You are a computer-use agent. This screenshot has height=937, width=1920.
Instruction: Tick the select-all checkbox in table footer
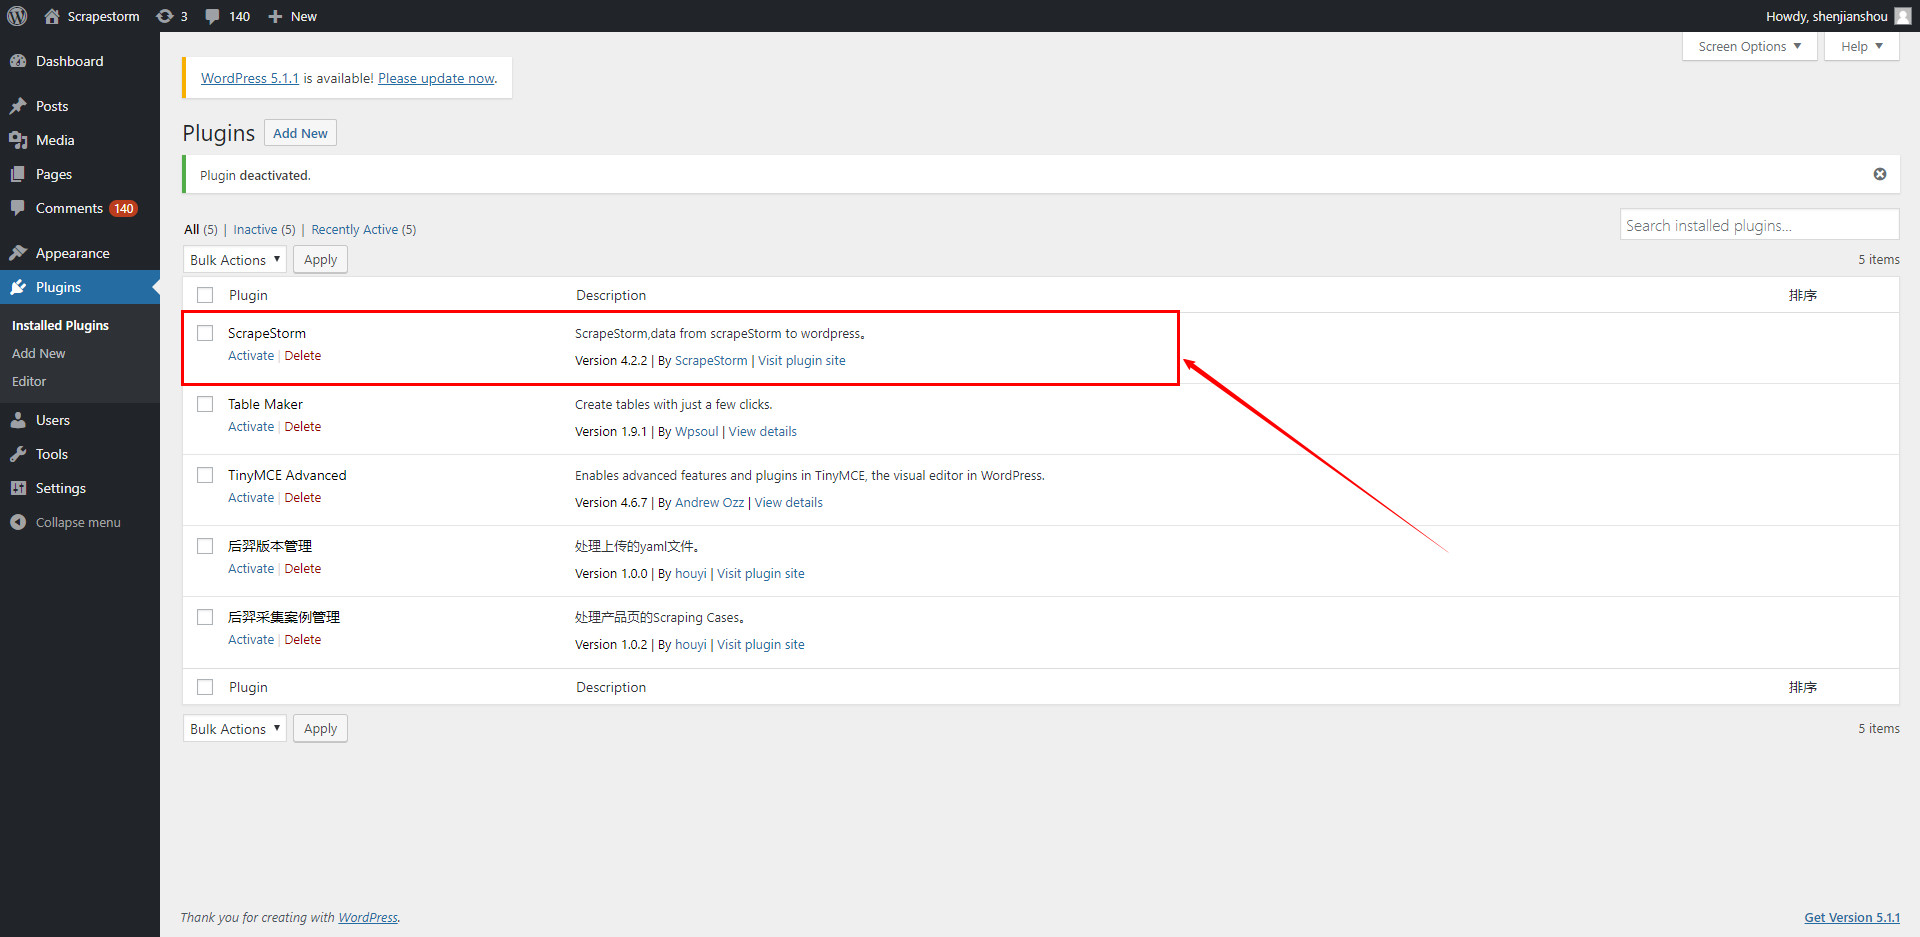[x=205, y=687]
